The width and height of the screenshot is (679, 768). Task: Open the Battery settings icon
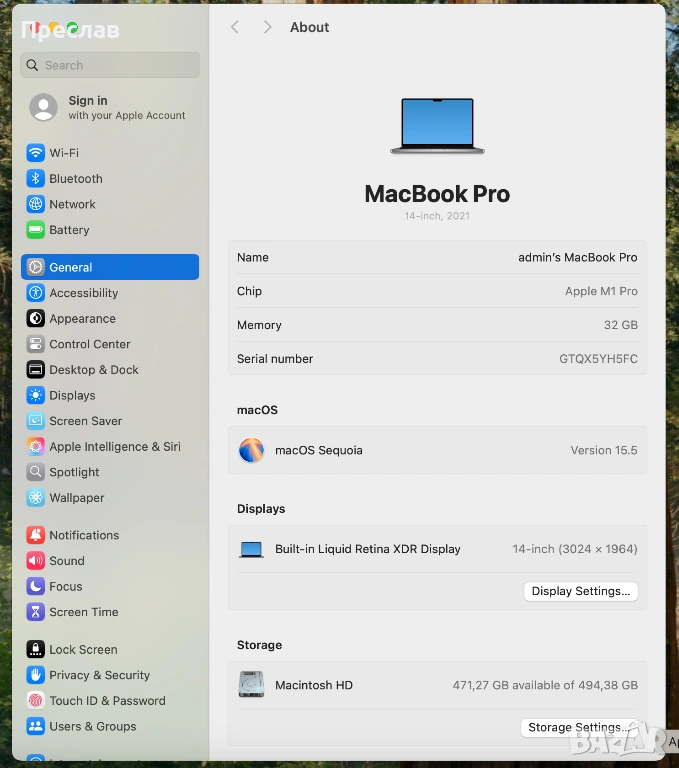tap(36, 230)
